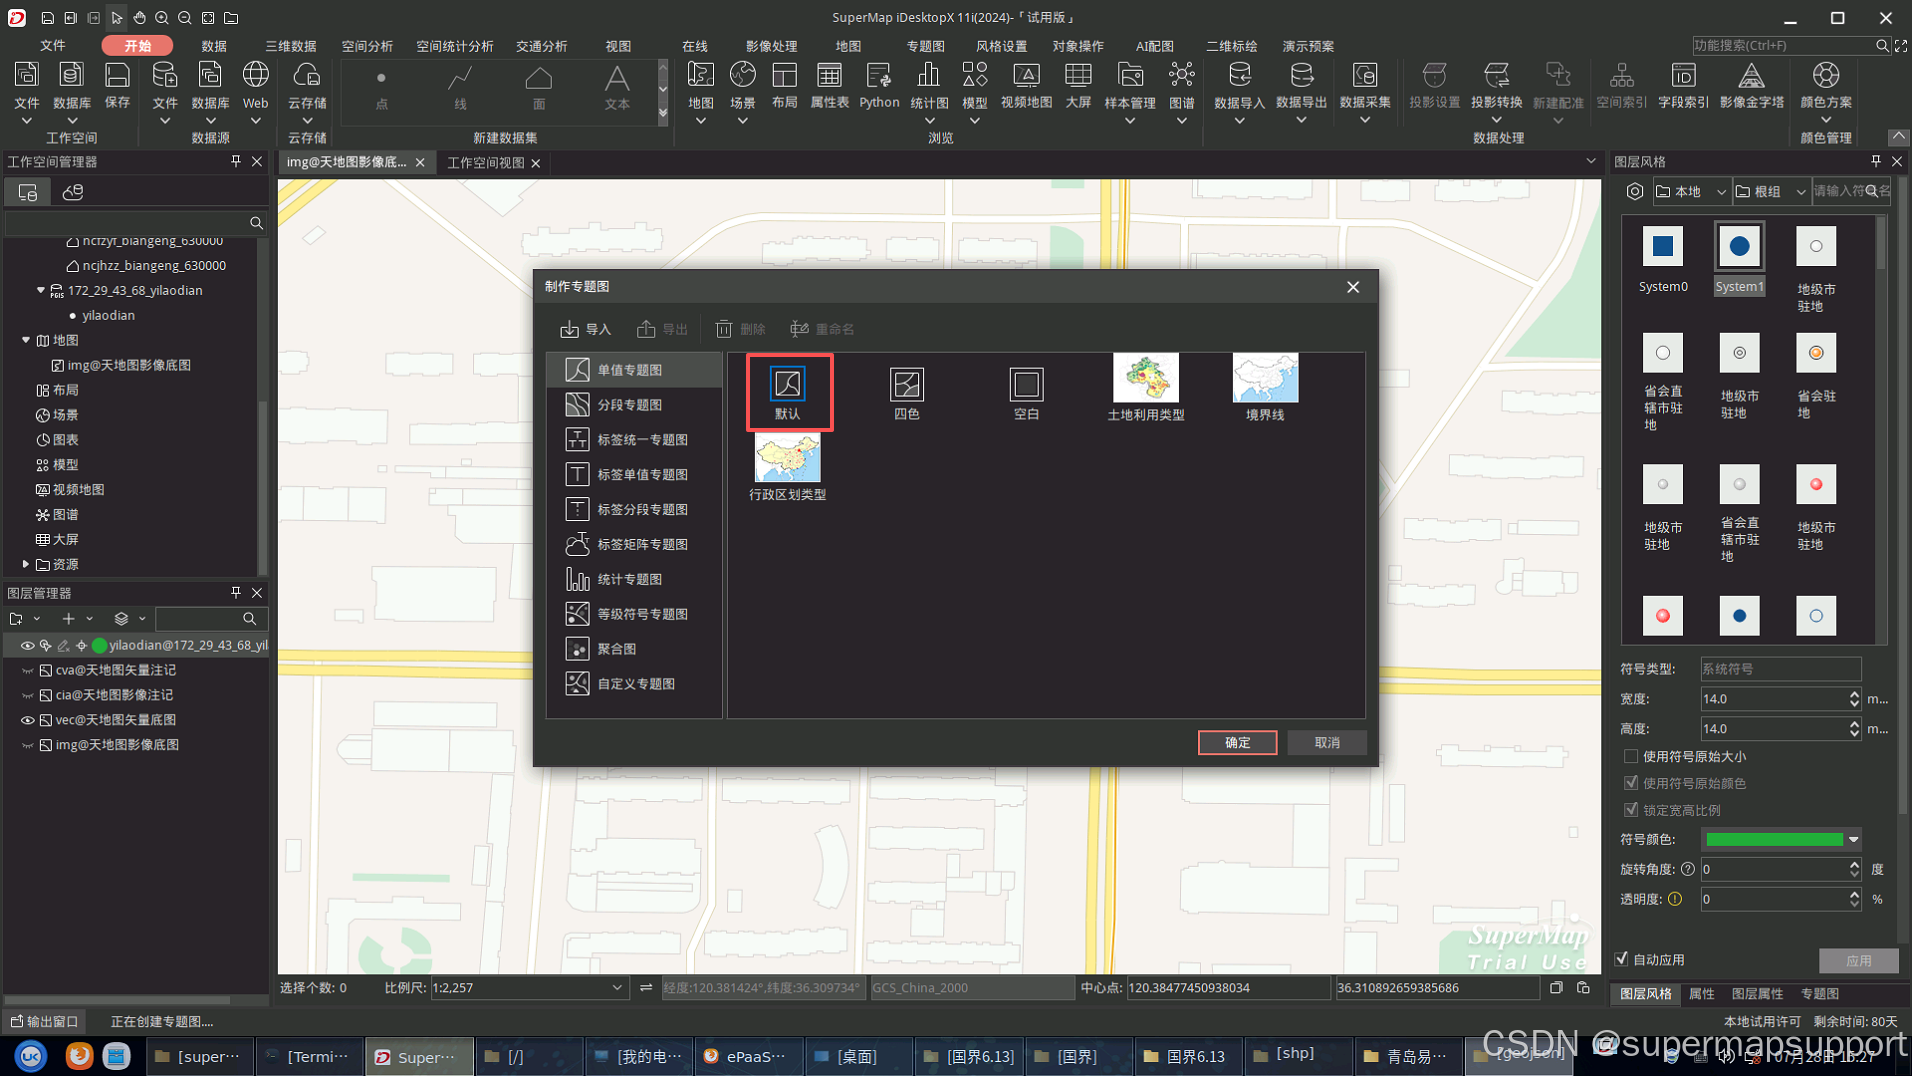Choose the 四色 four-color template
The height and width of the screenshot is (1076, 1912).
click(x=907, y=392)
